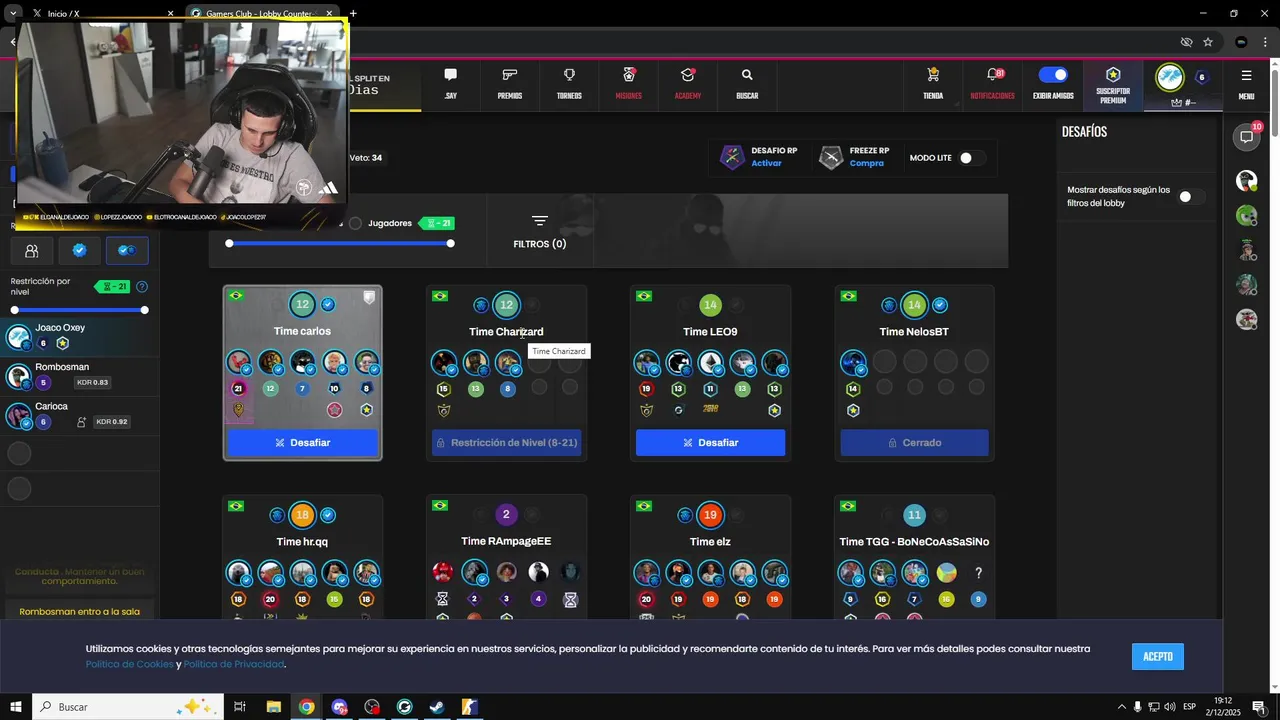
Task: Open the Premios trophy icon in navbar
Action: pos(510,75)
